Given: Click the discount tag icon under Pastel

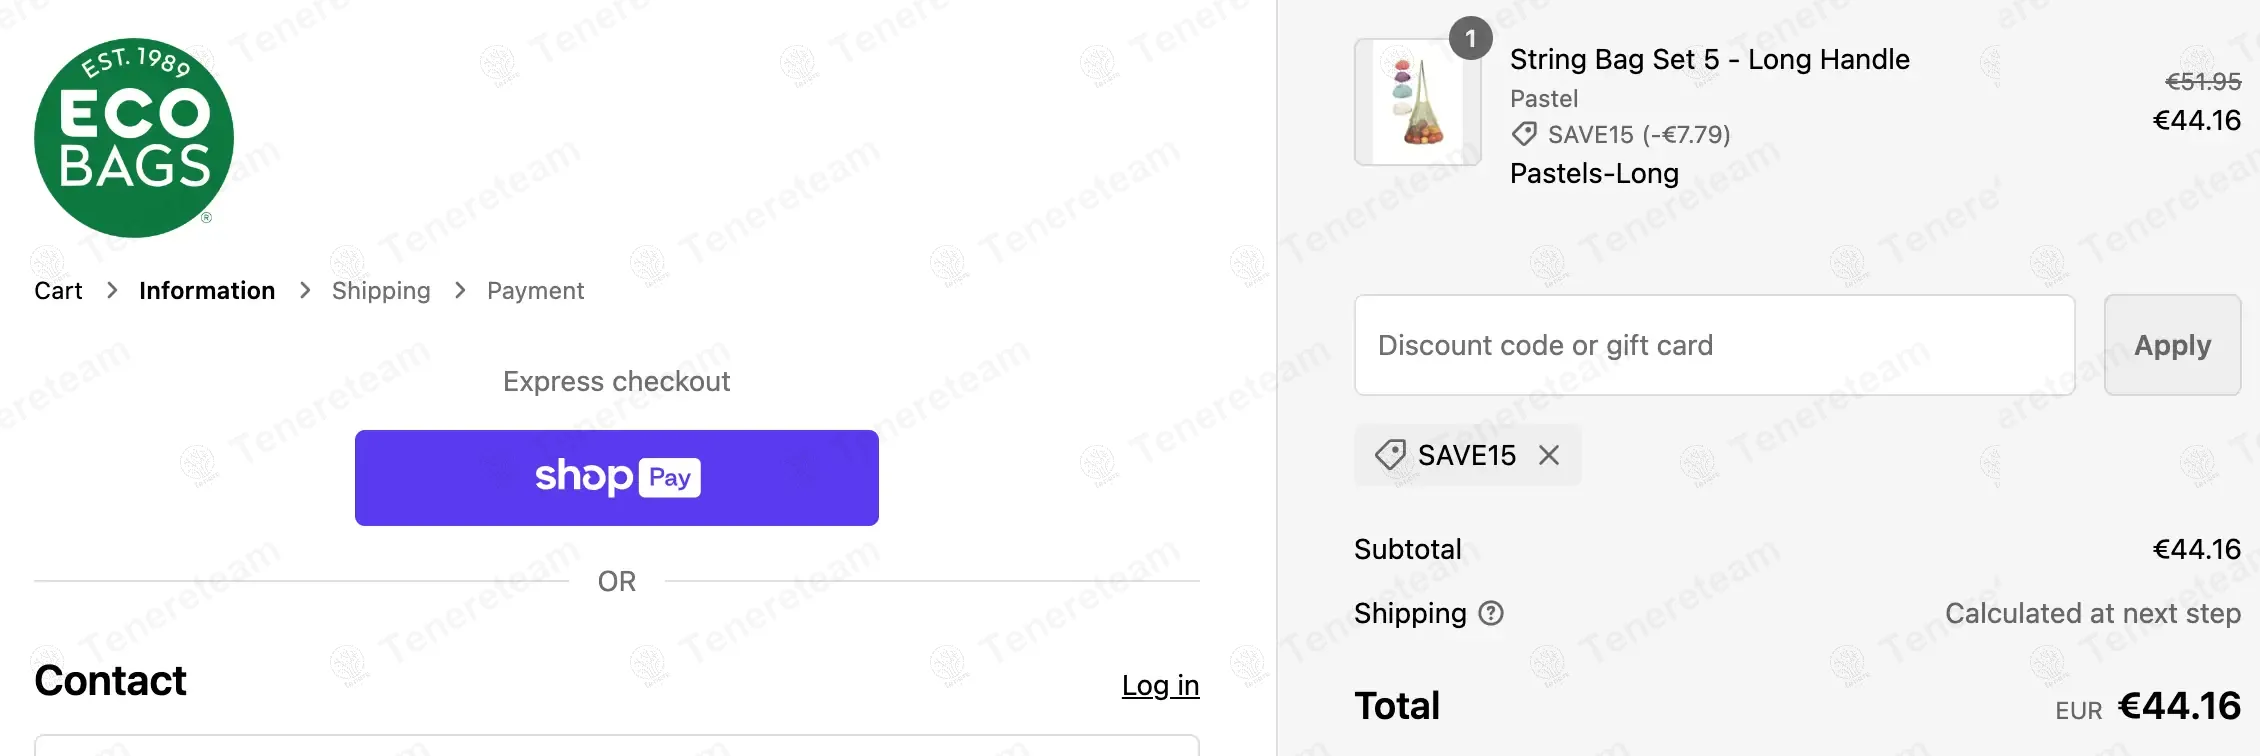Looking at the screenshot, I should point(1524,134).
